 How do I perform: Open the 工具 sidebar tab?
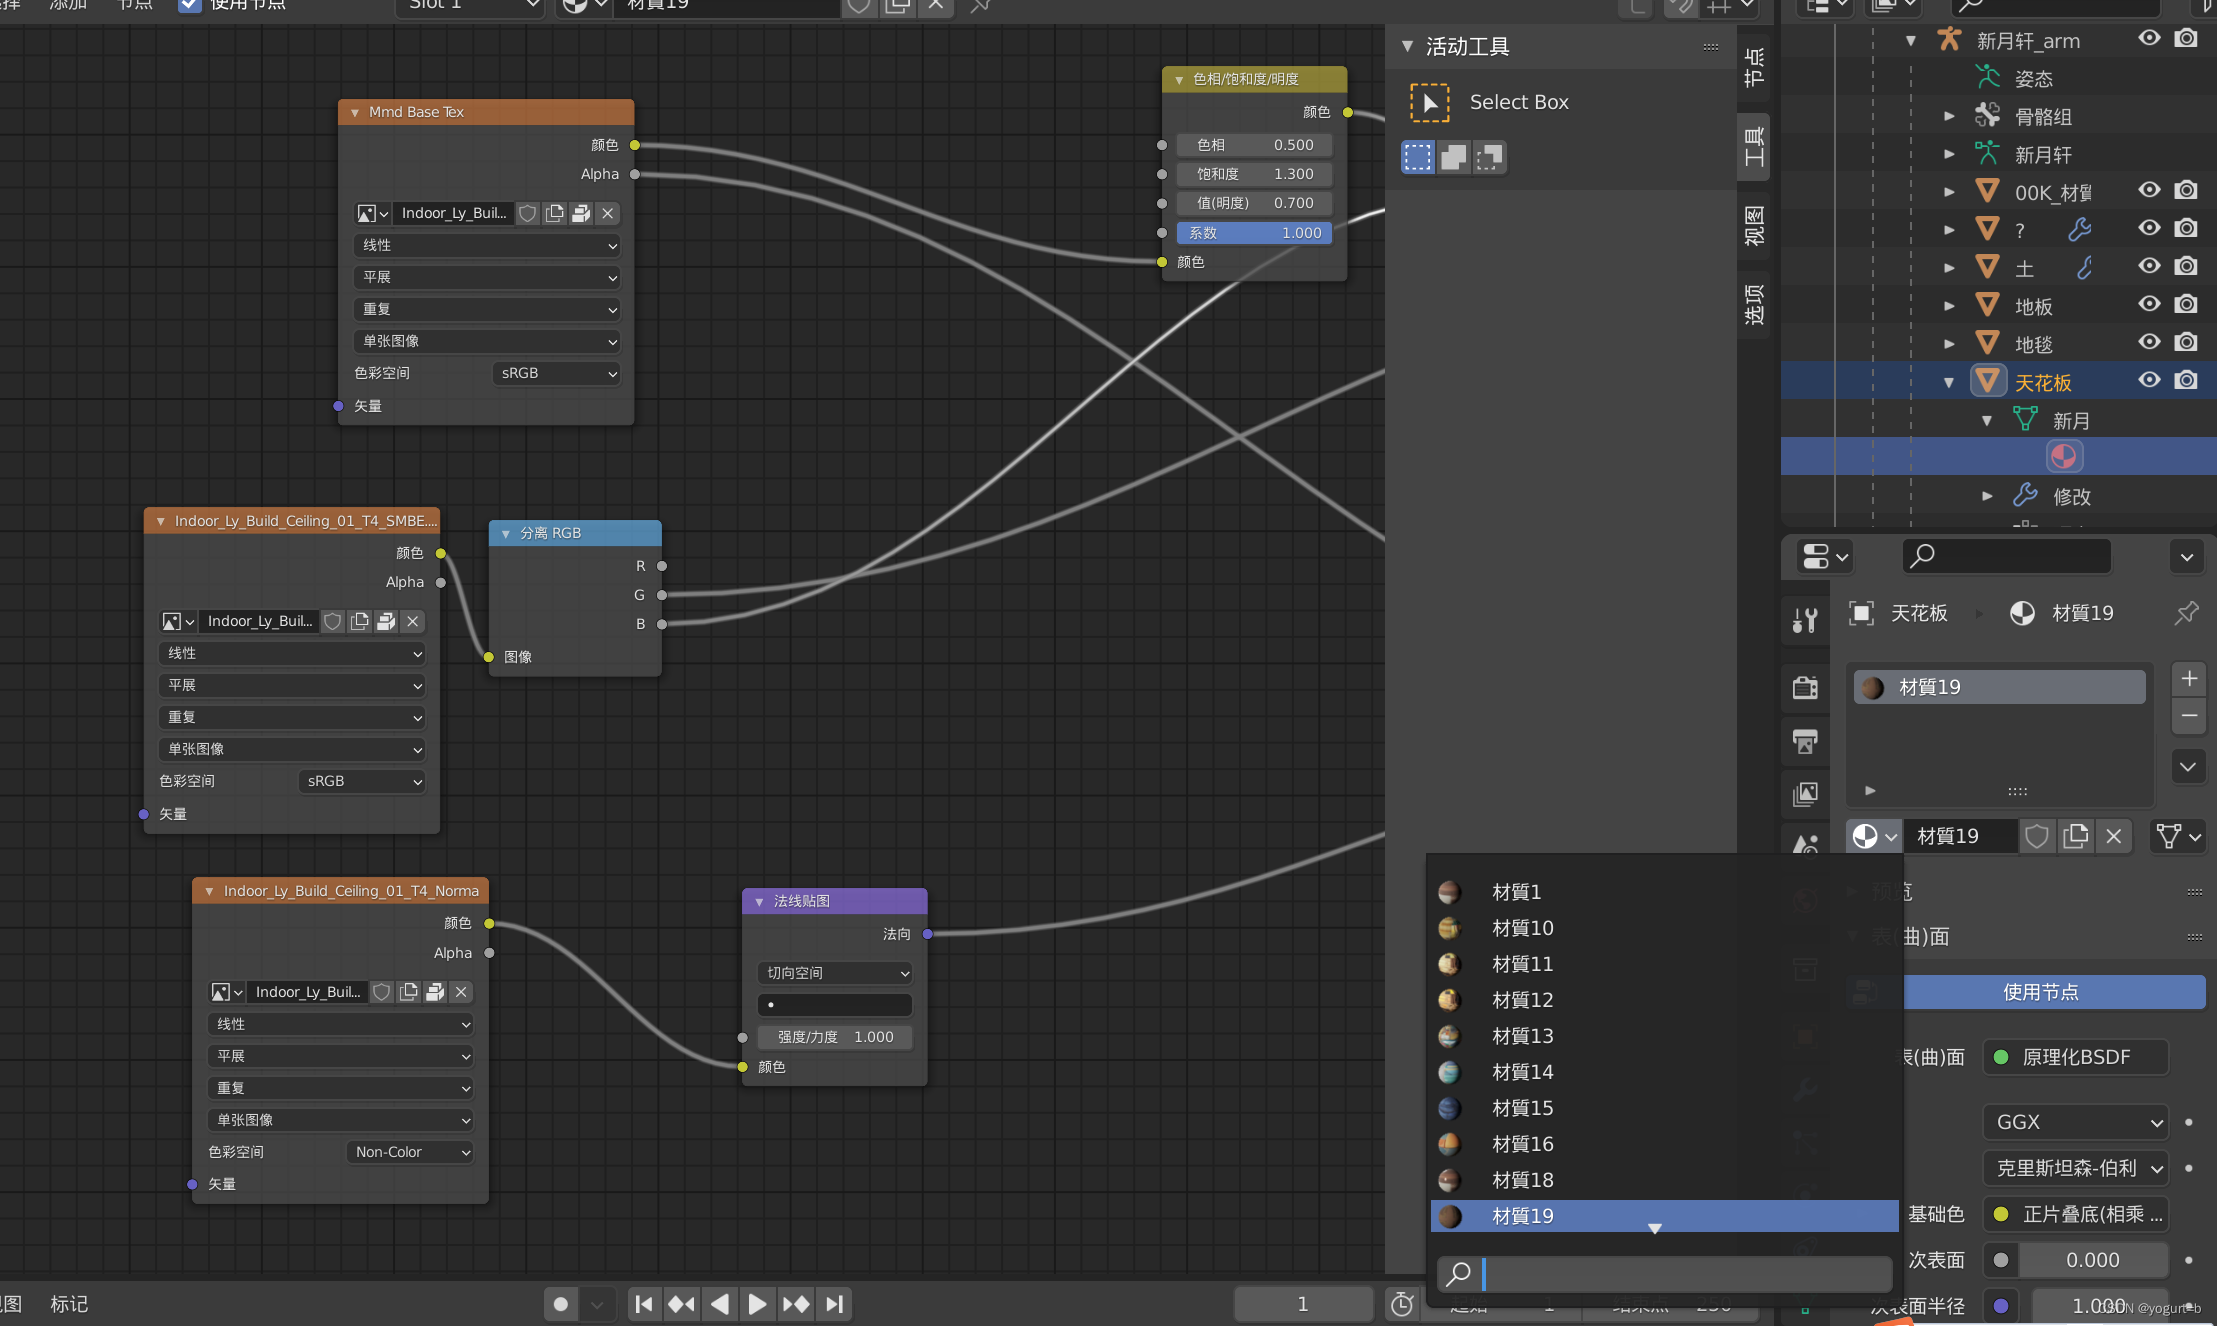[x=1754, y=147]
